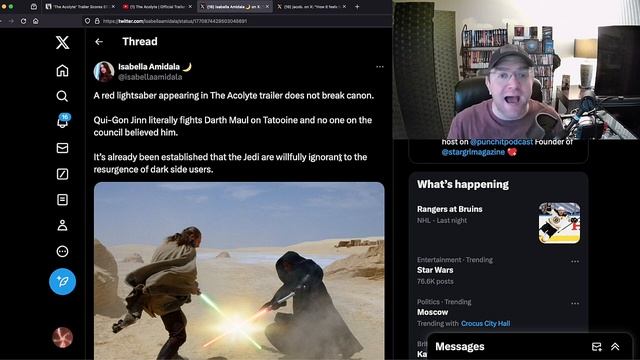Screen dimensions: 640x360
Task: Click the 'It's already been established' tweet paragraph
Action: pyautogui.click(x=230, y=163)
